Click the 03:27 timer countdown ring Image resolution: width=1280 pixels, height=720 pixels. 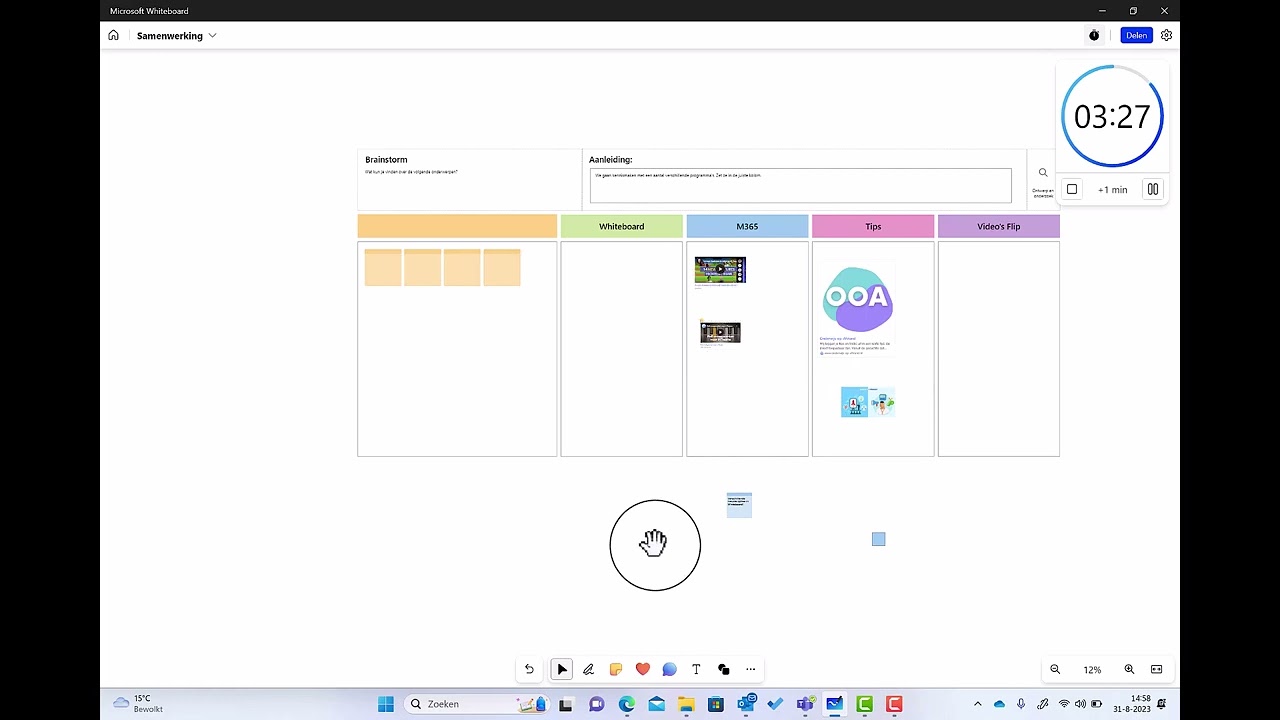[x=1112, y=116]
